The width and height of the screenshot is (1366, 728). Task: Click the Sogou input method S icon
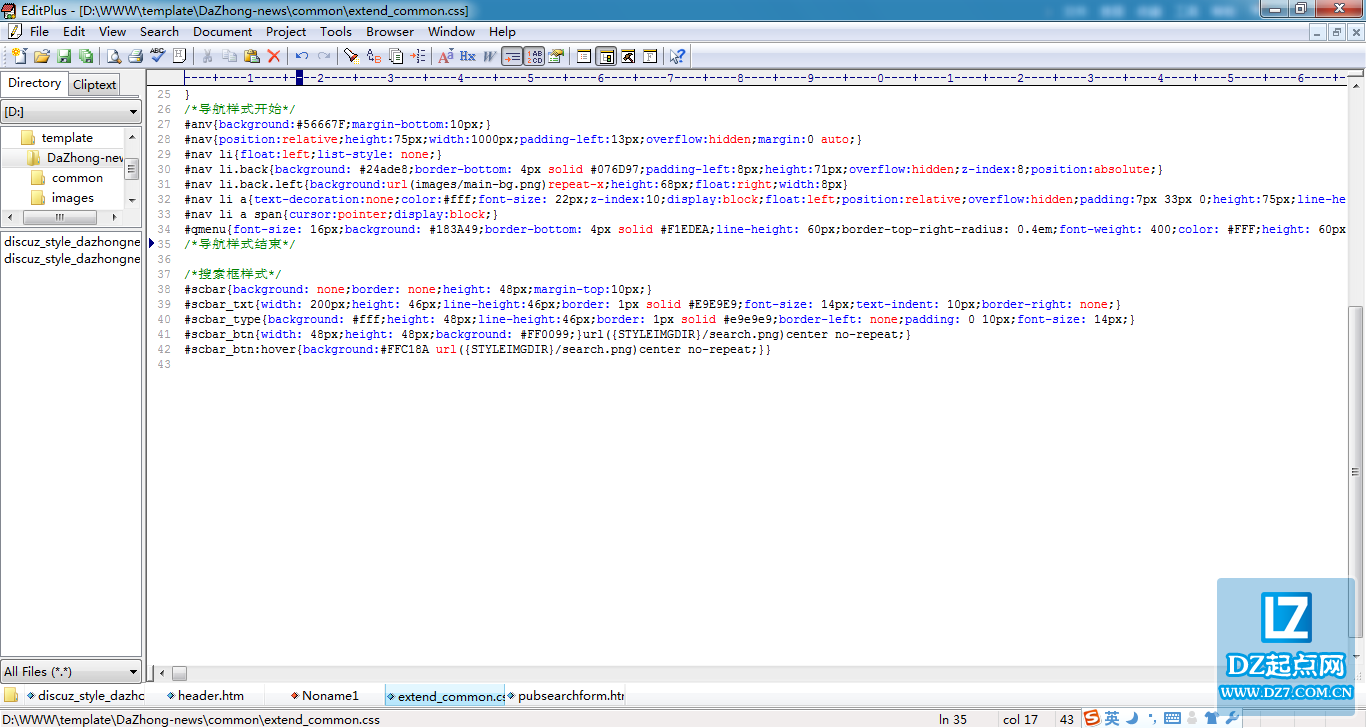click(x=1092, y=718)
